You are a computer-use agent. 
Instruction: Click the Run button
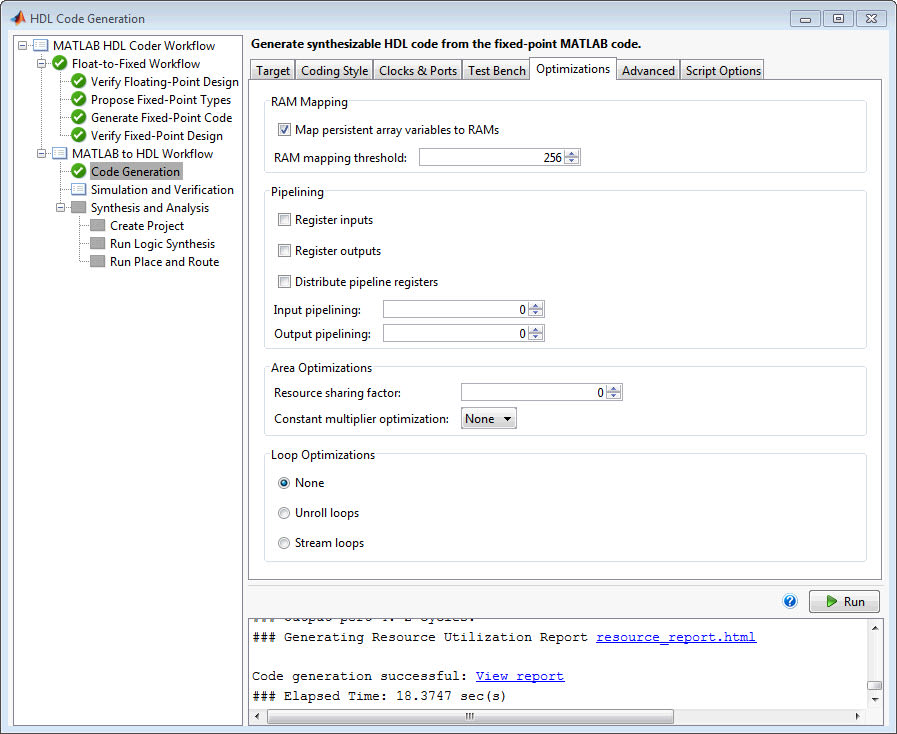844,601
